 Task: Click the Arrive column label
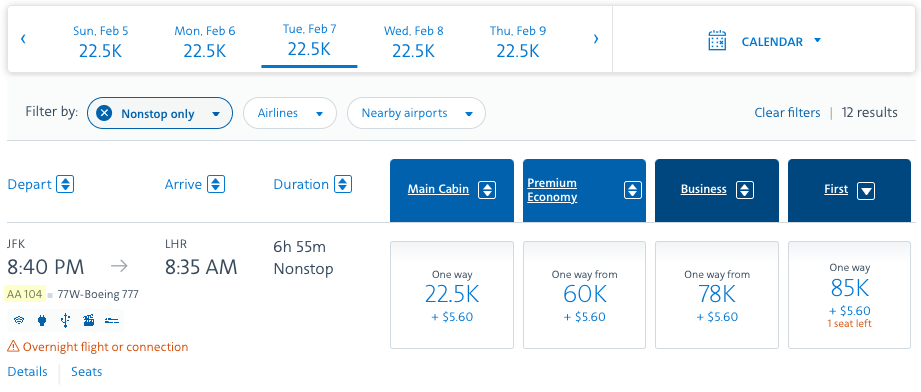coord(183,185)
